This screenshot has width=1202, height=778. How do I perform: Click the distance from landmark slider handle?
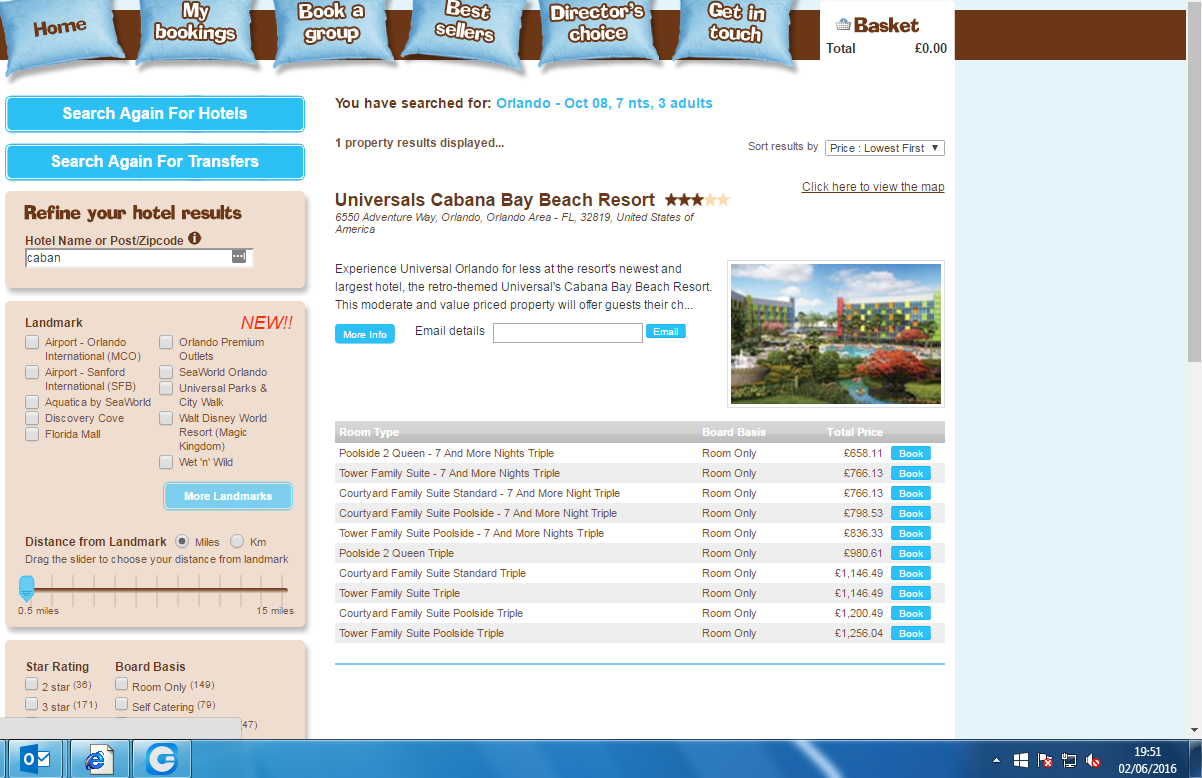point(27,588)
